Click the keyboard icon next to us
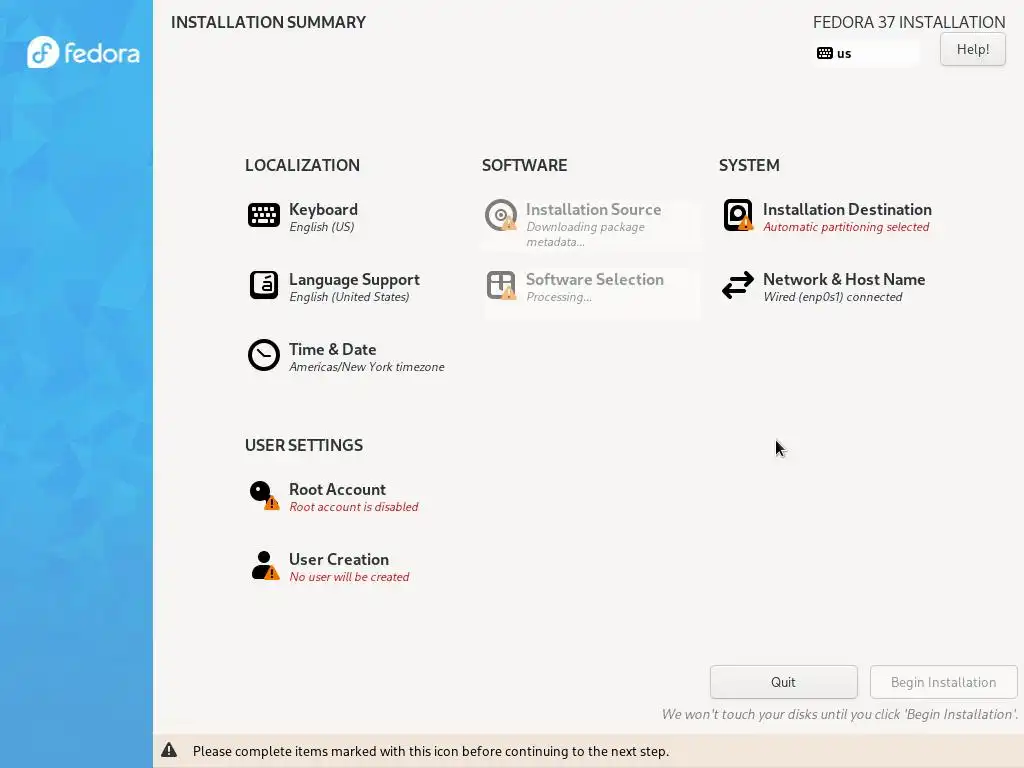Viewport: 1024px width, 768px height. pyautogui.click(x=825, y=53)
